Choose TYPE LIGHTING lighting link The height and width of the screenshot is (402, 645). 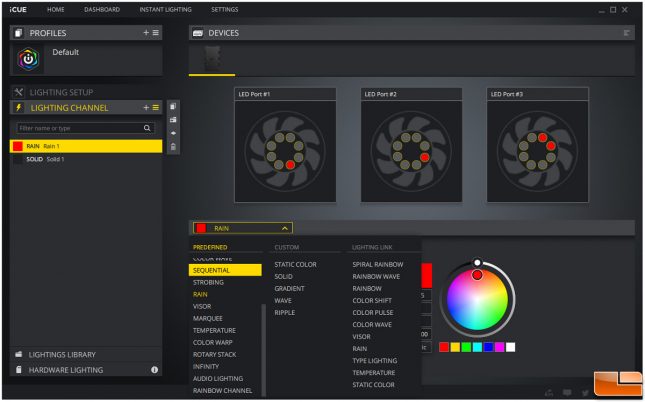375,361
